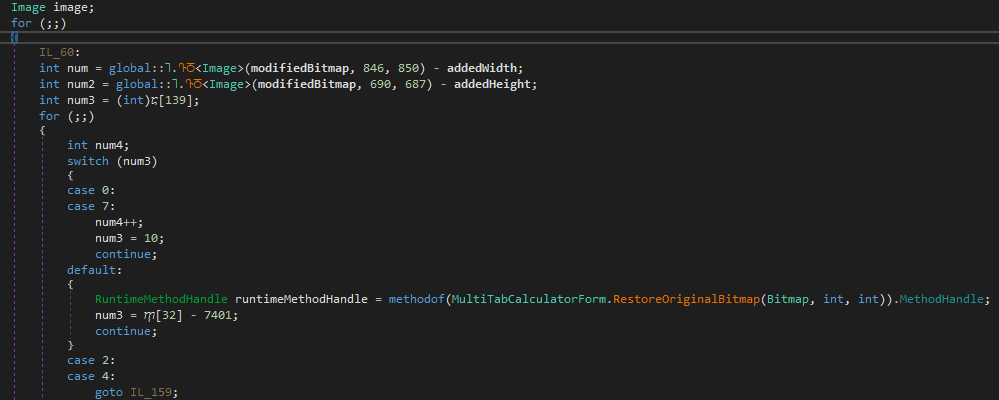Click the 'Bitmap' parameter type
999x400 pixels.
[x=787, y=299]
